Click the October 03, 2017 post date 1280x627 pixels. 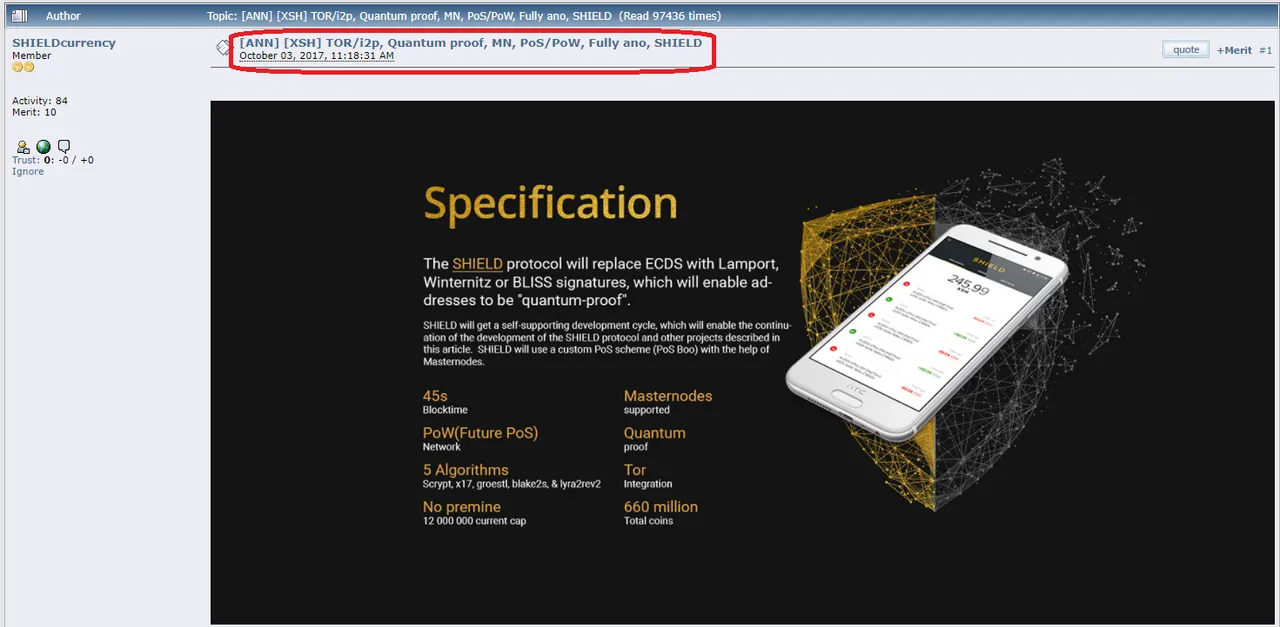point(316,56)
